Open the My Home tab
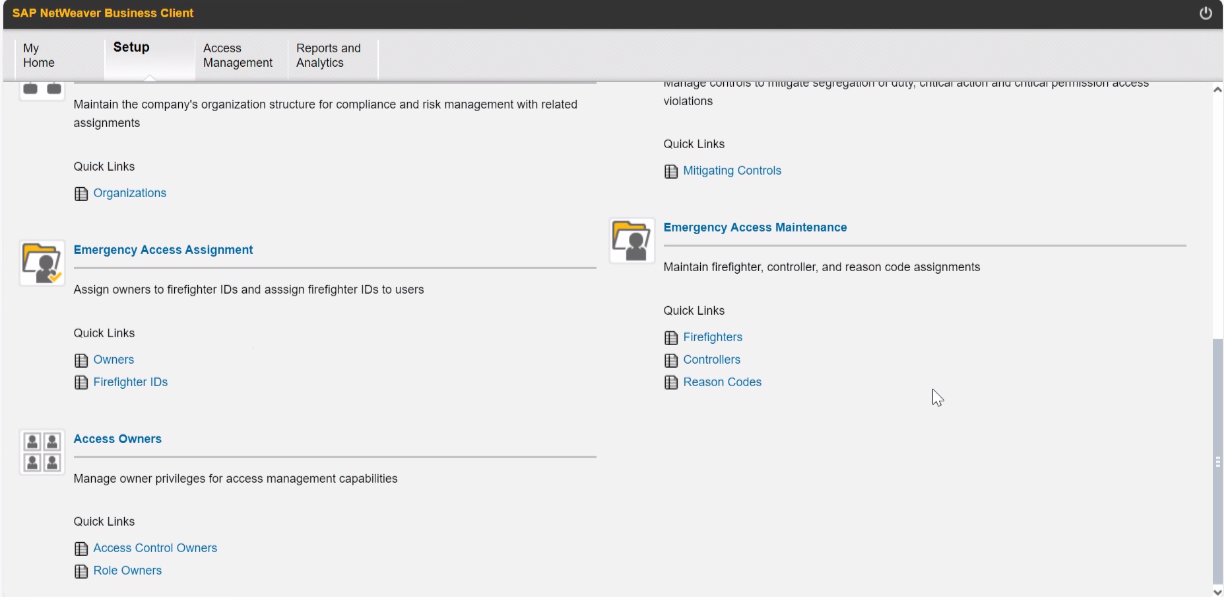Viewport: 1224px width, 597px height. (39, 56)
